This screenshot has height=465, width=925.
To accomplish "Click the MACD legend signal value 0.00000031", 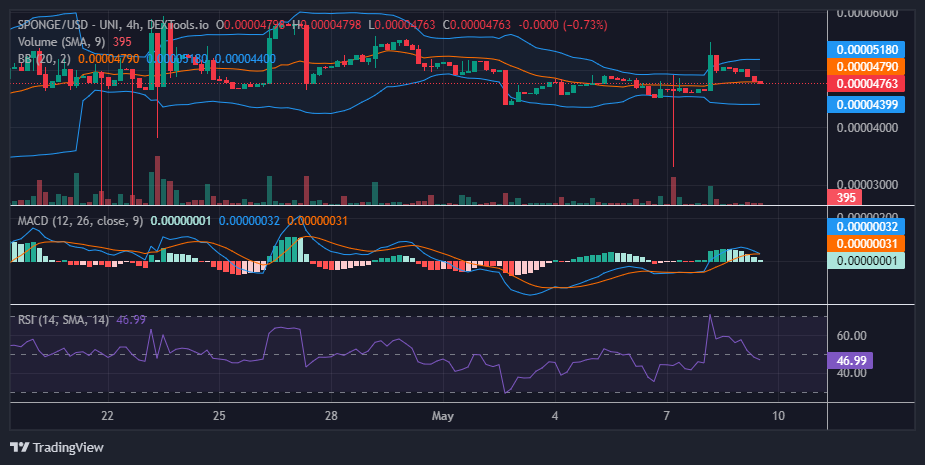I will pos(317,221).
